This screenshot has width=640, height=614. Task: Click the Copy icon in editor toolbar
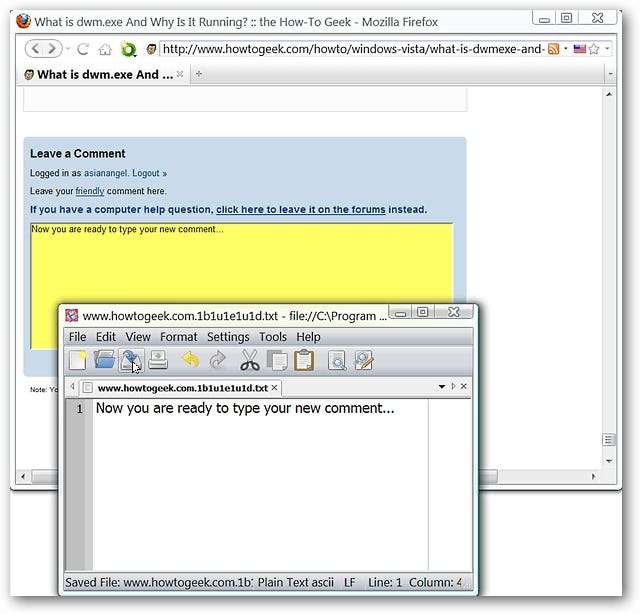277,360
